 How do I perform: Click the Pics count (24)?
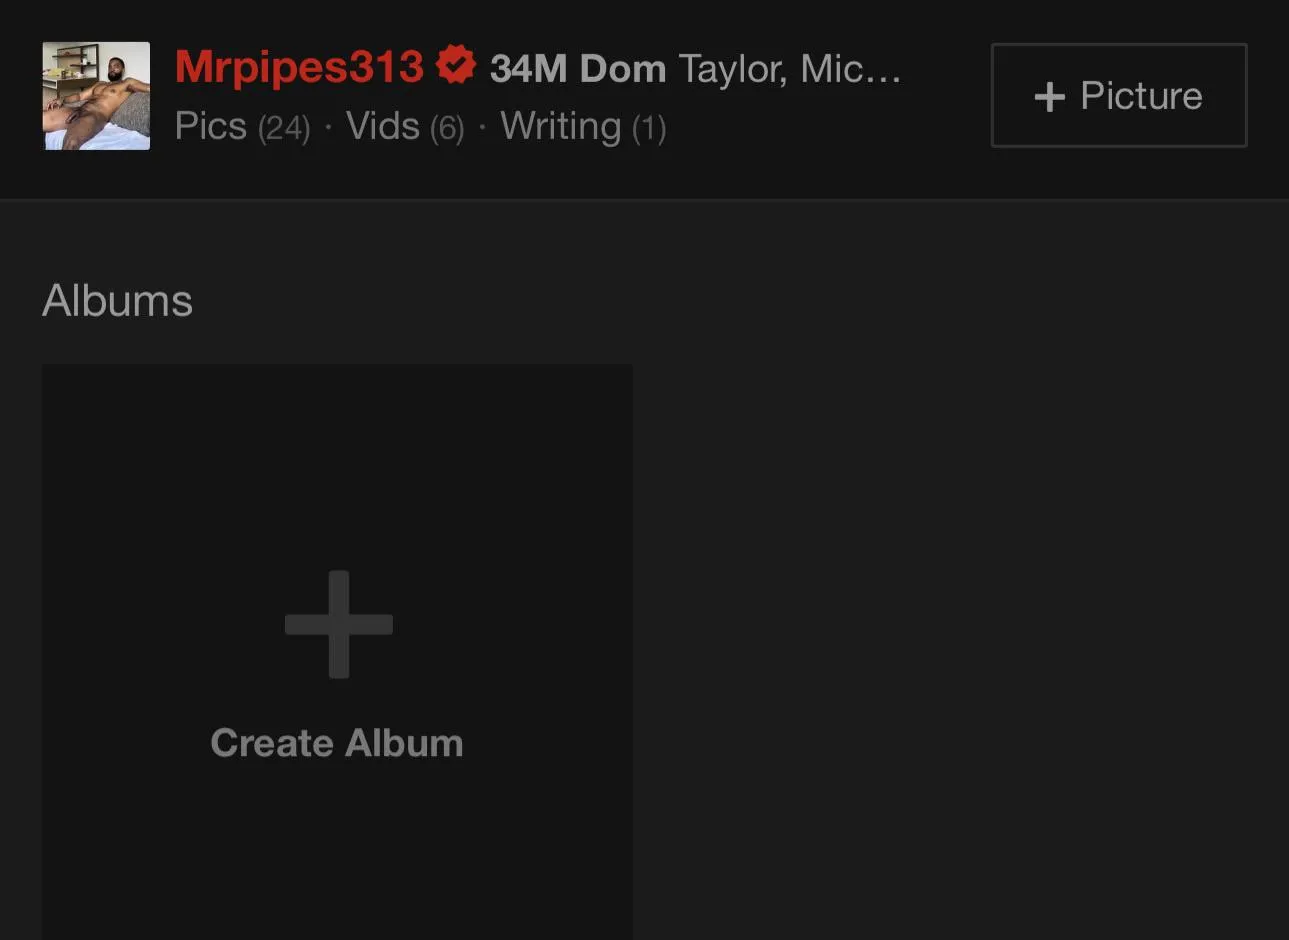[284, 129]
